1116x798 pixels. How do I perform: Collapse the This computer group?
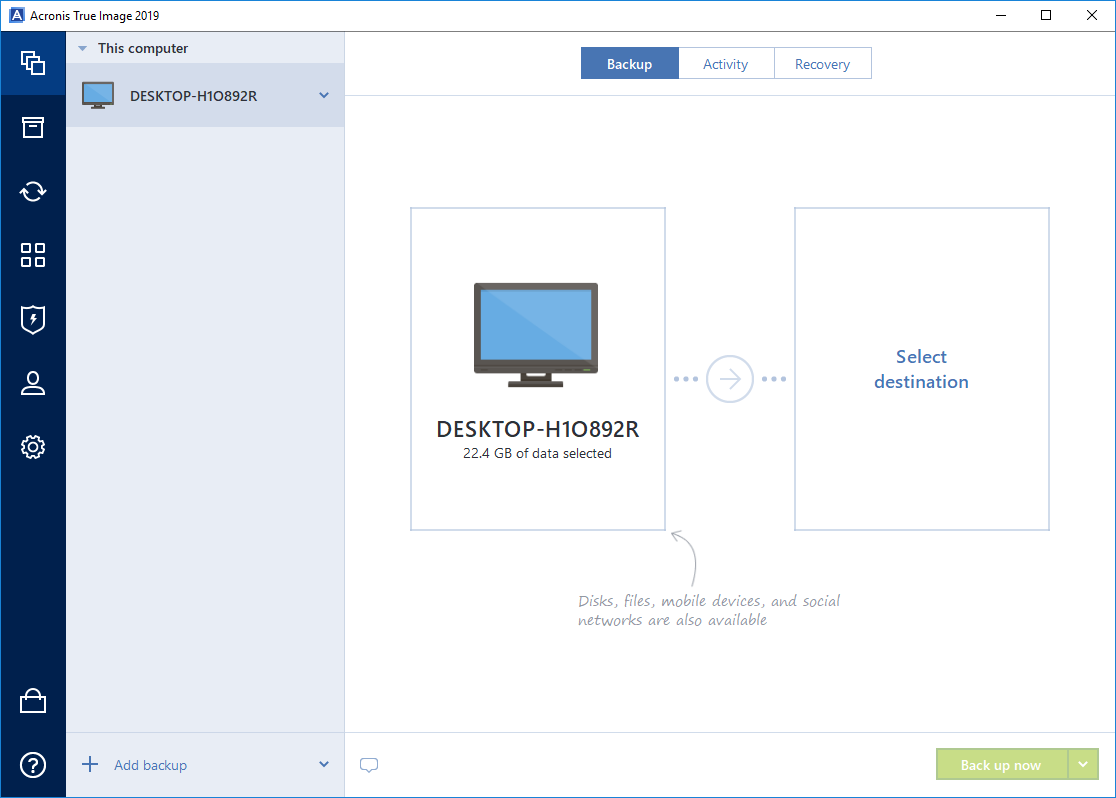pos(83,48)
